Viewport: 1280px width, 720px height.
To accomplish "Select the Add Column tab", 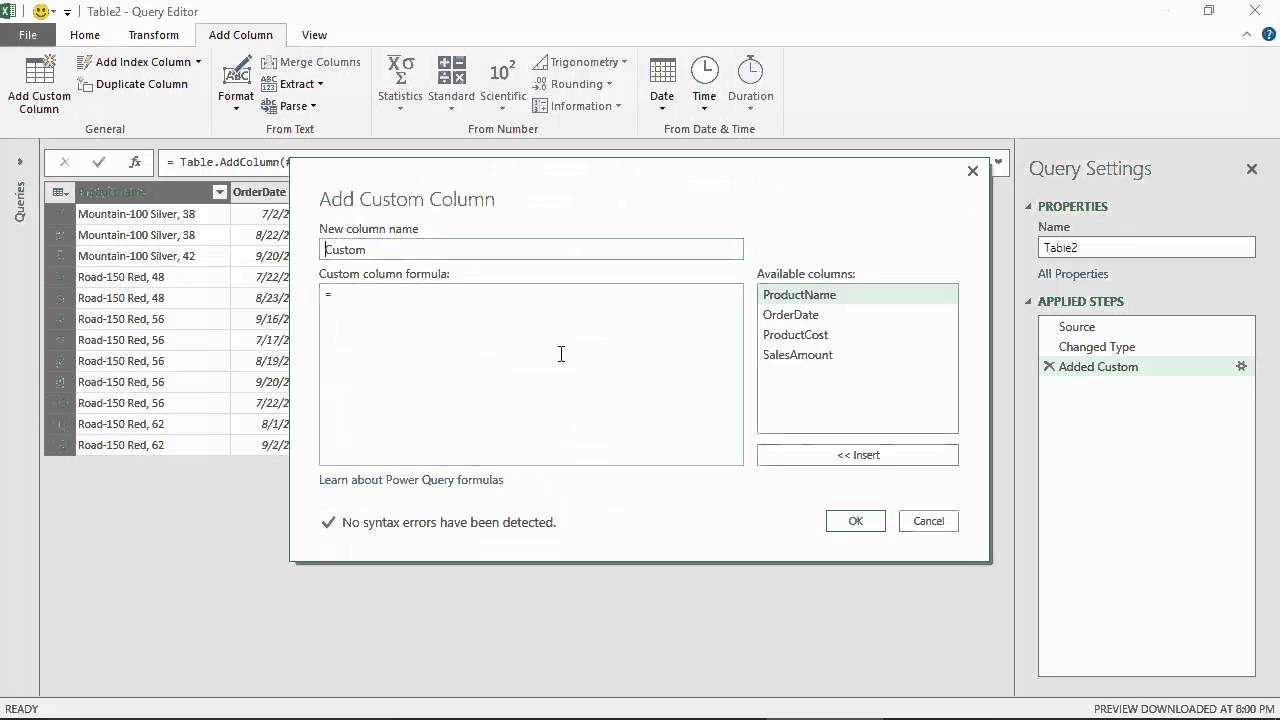I will coord(240,35).
